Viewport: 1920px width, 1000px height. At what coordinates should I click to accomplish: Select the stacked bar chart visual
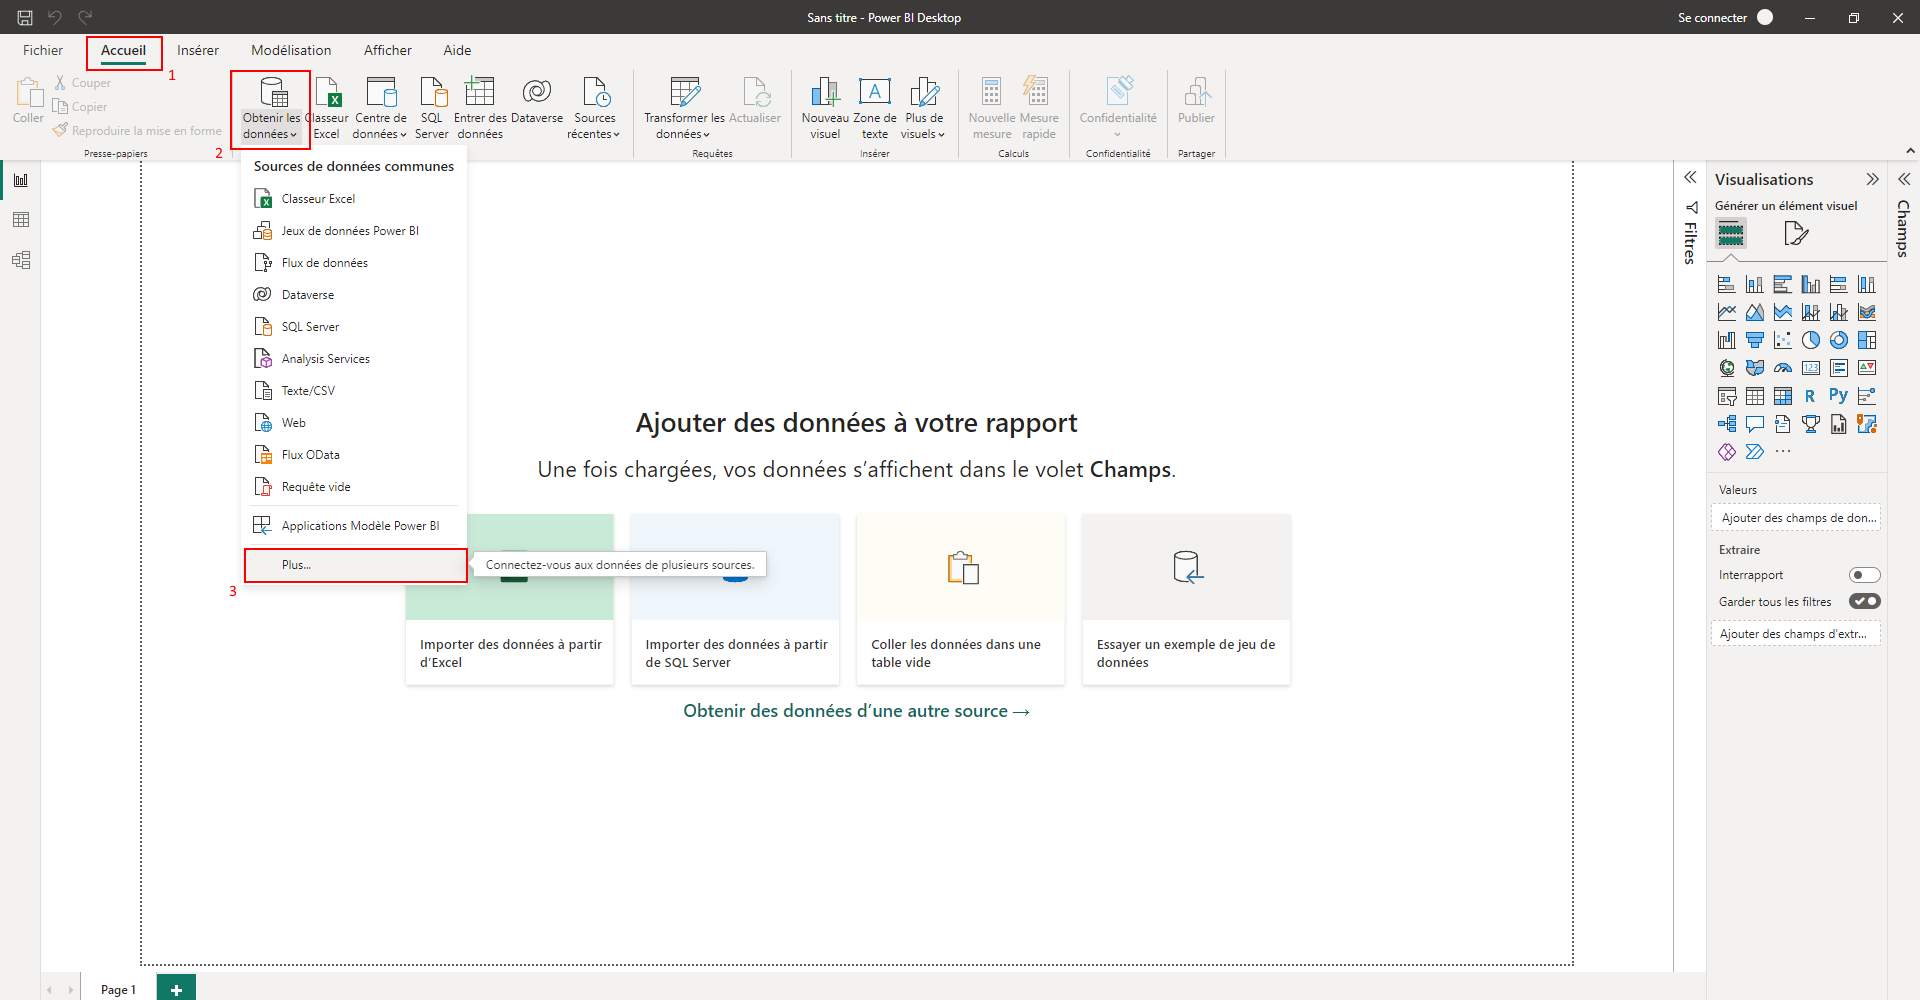[1726, 285]
